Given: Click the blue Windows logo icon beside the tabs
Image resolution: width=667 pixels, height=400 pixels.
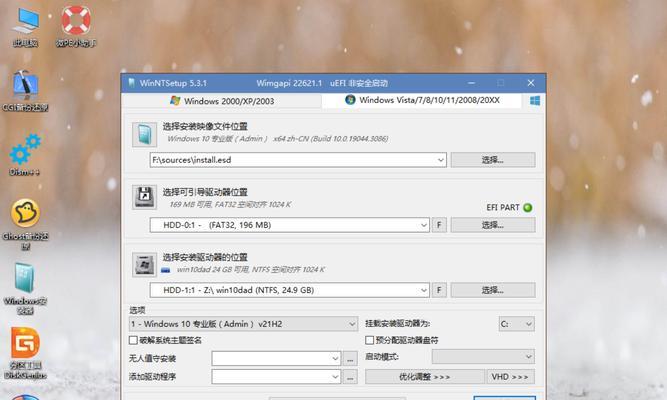Looking at the screenshot, I should click(535, 101).
